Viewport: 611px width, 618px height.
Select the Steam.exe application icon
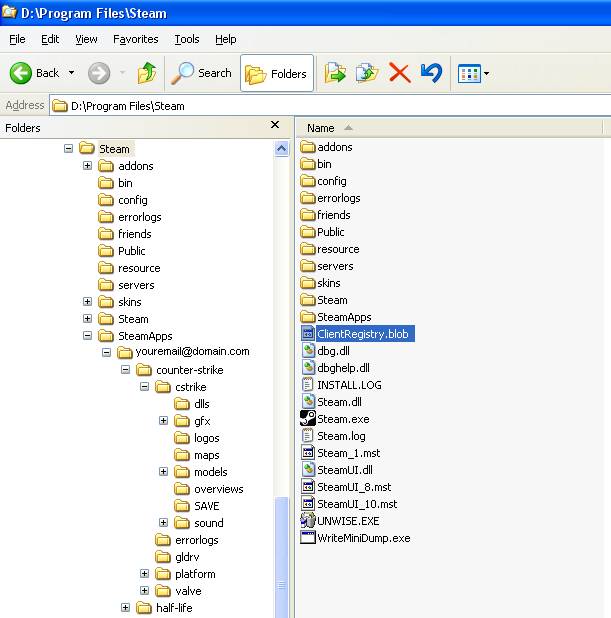pyautogui.click(x=308, y=419)
